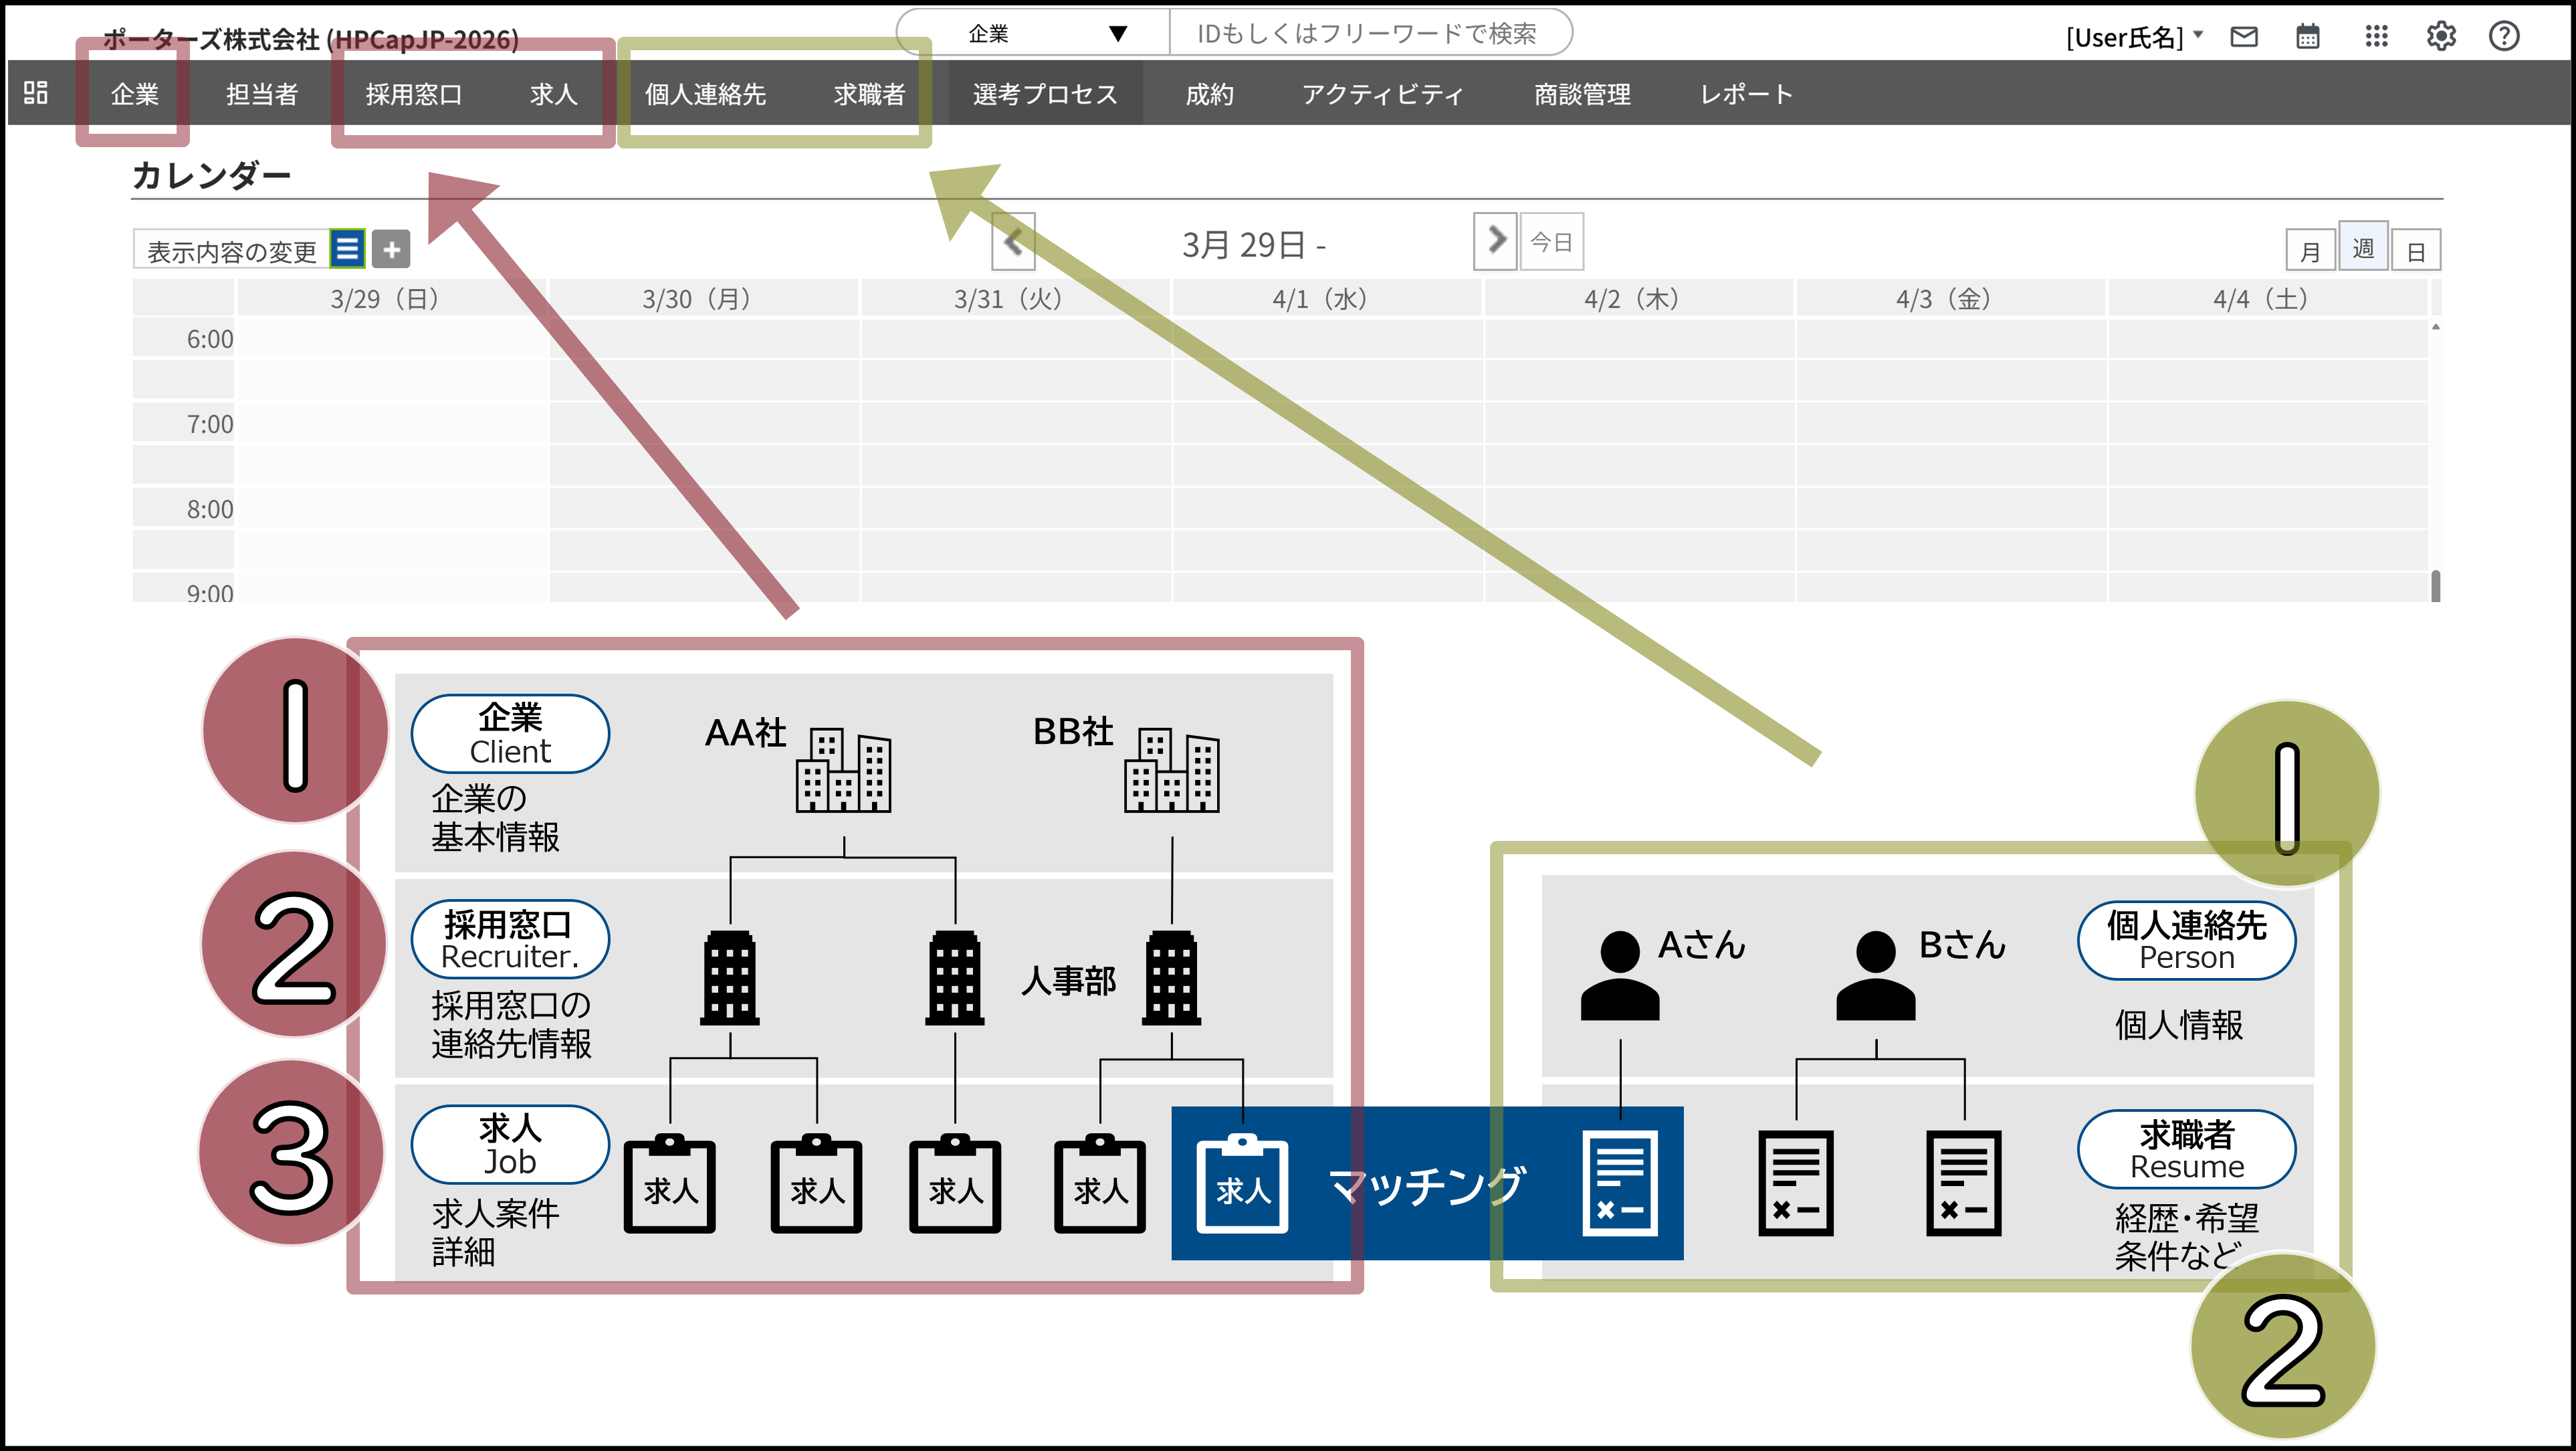Switch calendar to month view 月
This screenshot has width=2576, height=1451.
(x=2310, y=251)
